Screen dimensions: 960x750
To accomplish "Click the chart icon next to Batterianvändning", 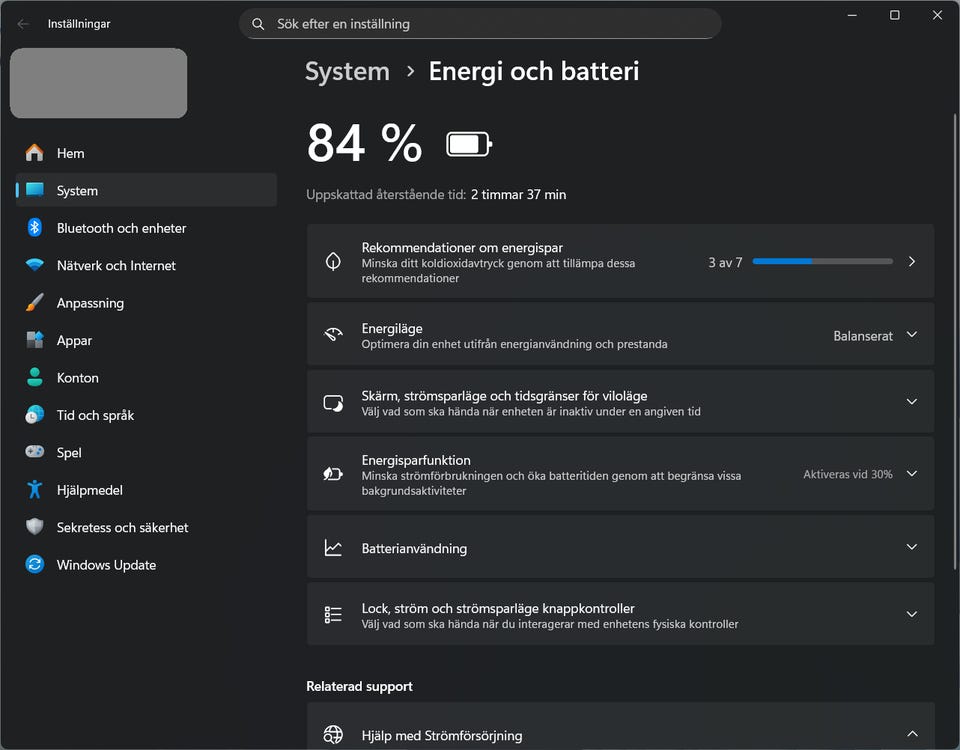I will (333, 547).
